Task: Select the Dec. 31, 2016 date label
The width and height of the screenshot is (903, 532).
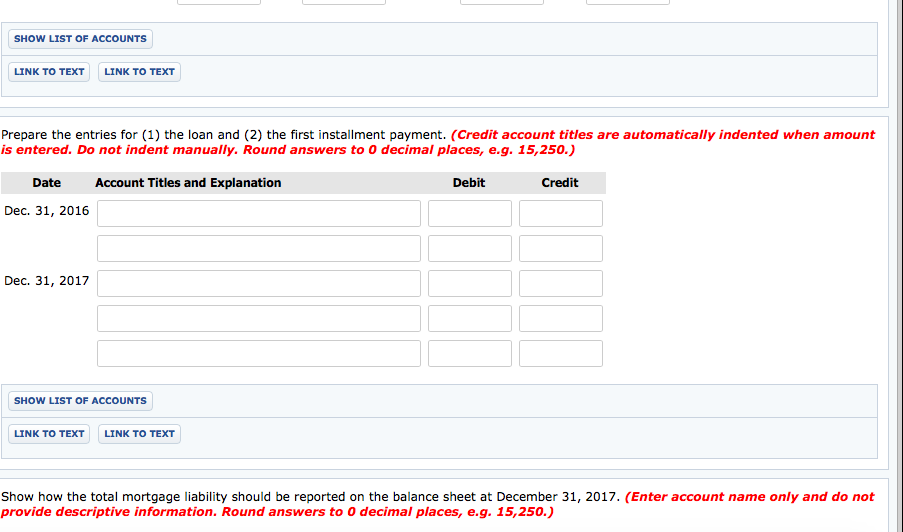Action: point(47,211)
